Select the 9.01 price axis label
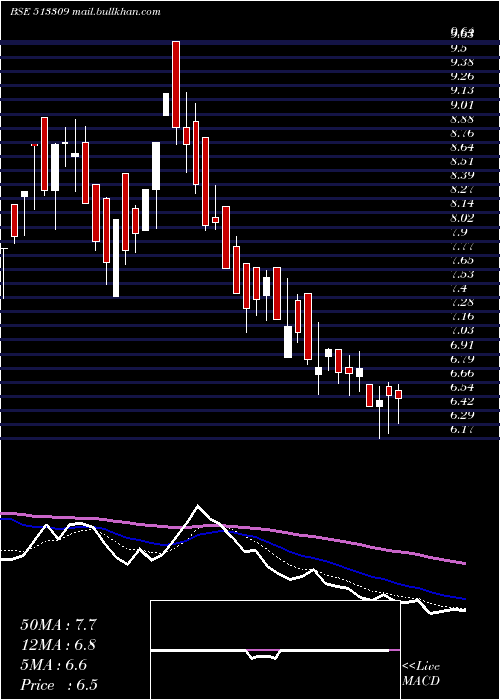The image size is (500, 700). click(462, 105)
